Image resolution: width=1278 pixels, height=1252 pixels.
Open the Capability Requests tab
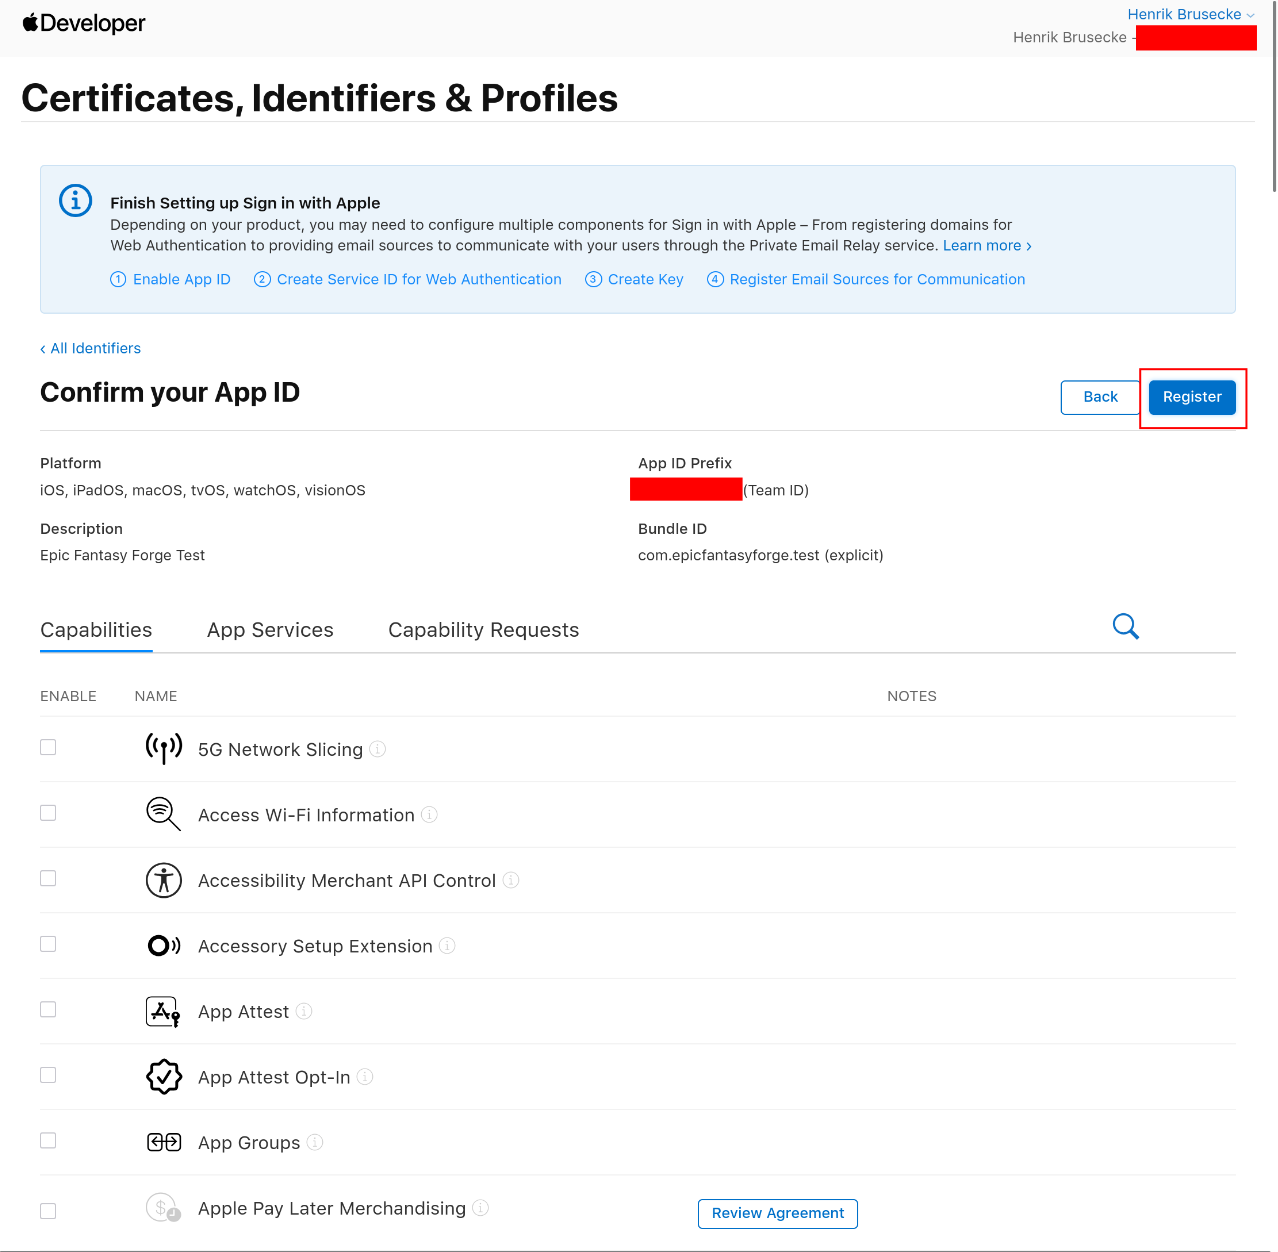point(483,630)
